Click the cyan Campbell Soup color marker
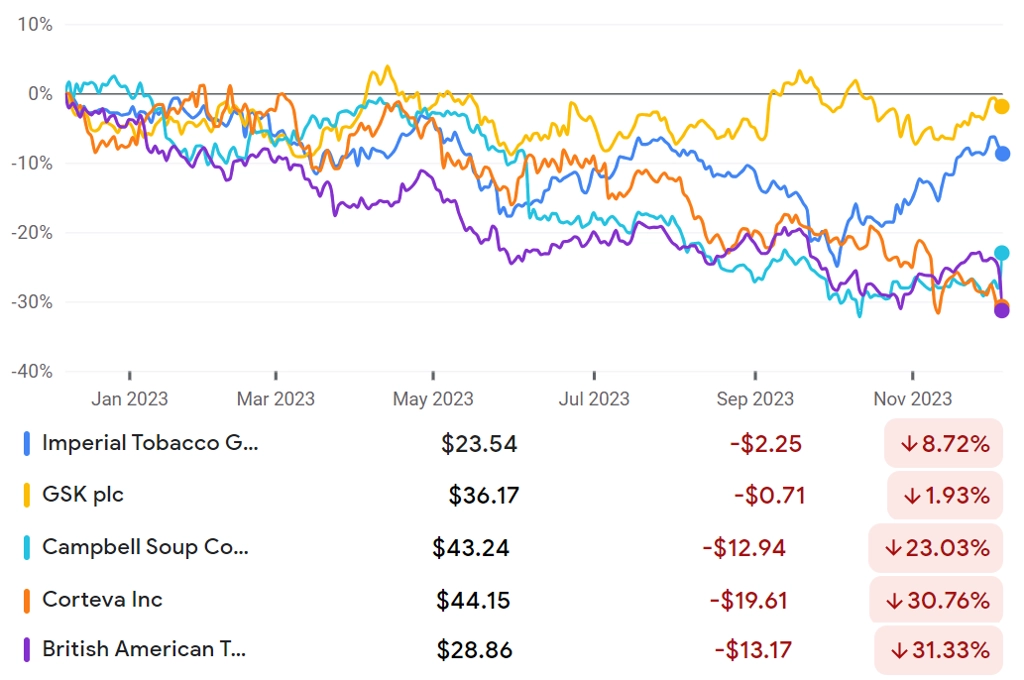 pyautogui.click(x=27, y=547)
